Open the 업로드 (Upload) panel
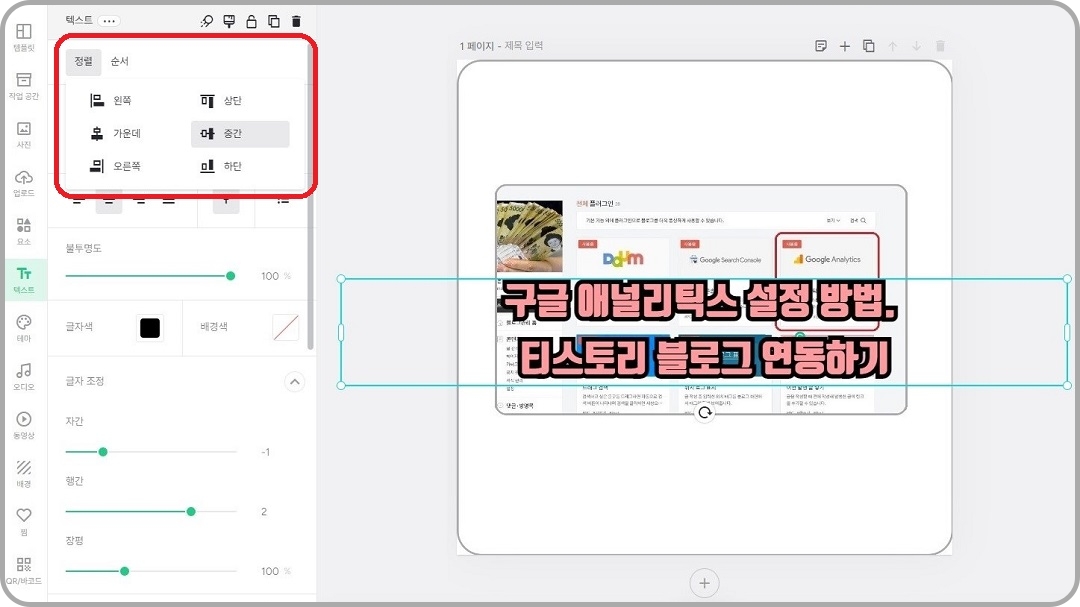The image size is (1080, 607). coord(24,181)
